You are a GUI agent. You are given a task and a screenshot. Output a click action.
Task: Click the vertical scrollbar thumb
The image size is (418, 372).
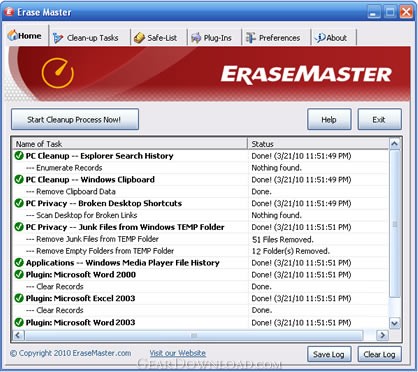395,224
